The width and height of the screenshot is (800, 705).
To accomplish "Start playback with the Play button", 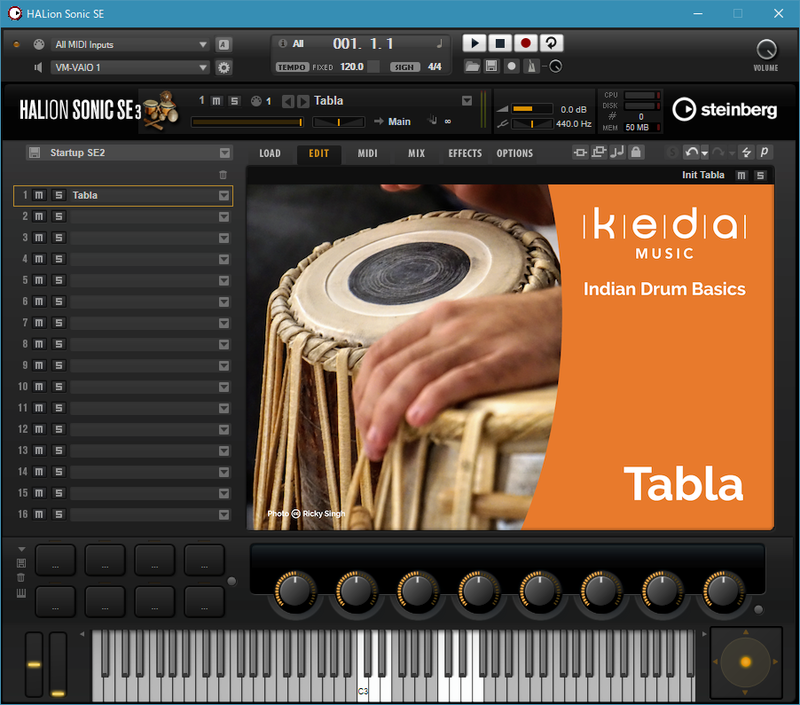I will coord(474,43).
